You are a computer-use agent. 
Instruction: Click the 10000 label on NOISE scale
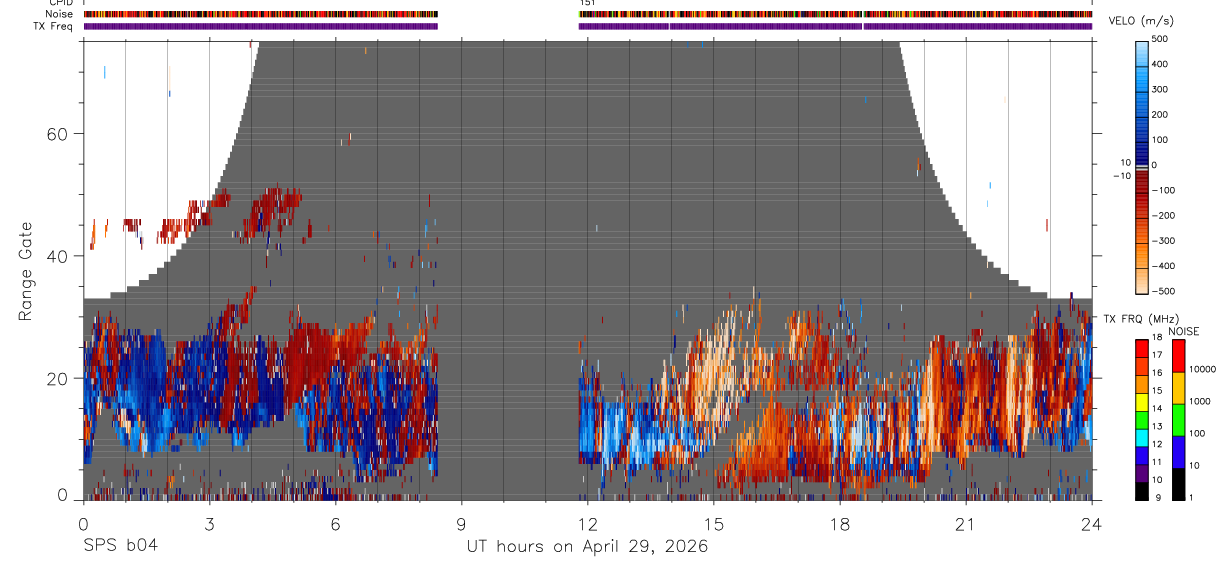click(x=1201, y=369)
